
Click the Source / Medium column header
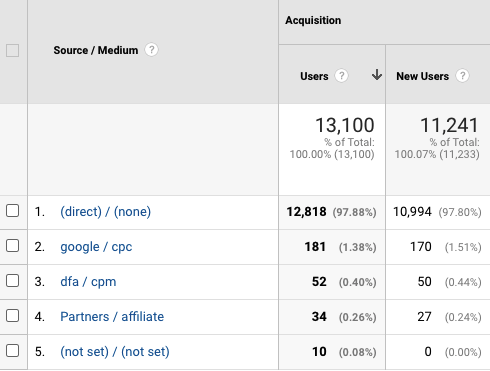(96, 50)
